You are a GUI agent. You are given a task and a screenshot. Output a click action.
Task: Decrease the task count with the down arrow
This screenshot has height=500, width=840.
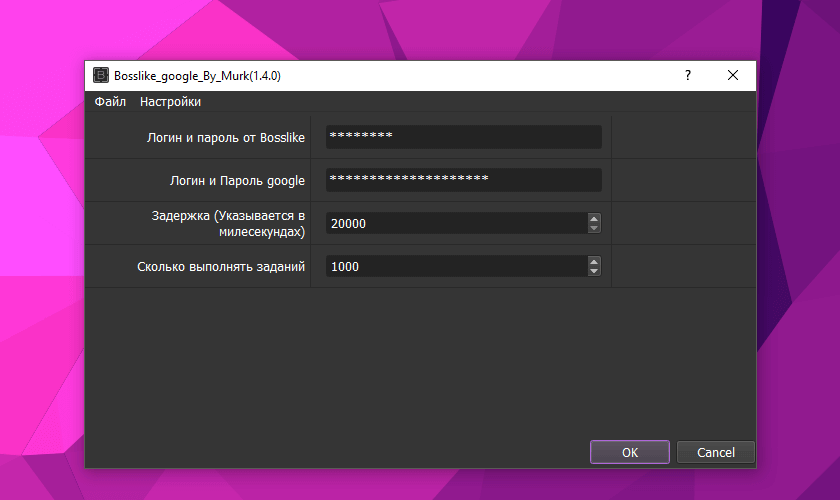[x=594, y=271]
